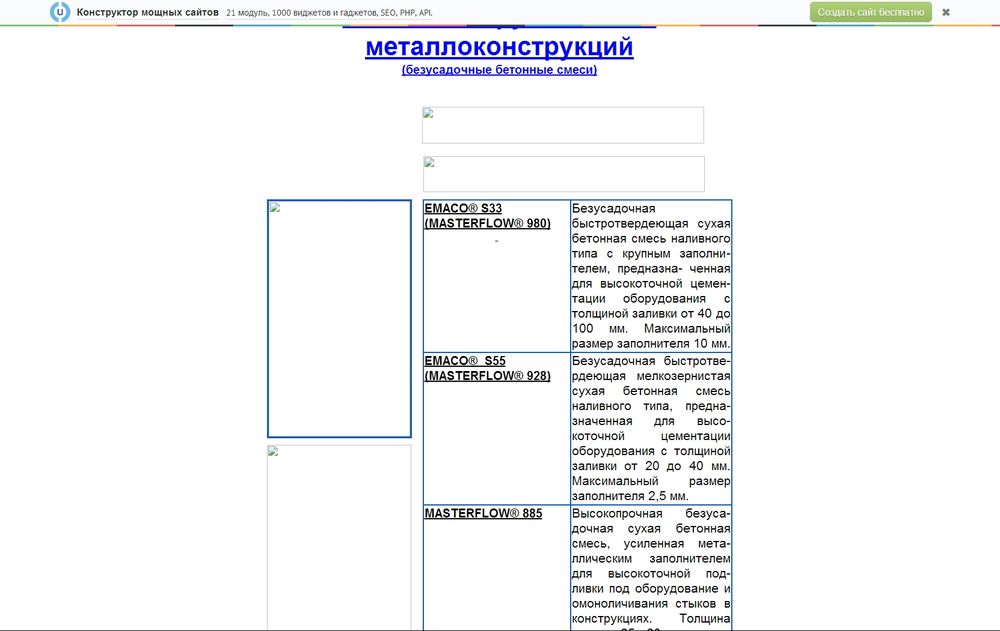The height and width of the screenshot is (631, 1000).
Task: Click the text 'заполнителя 2,5 мм.'
Action: point(630,496)
